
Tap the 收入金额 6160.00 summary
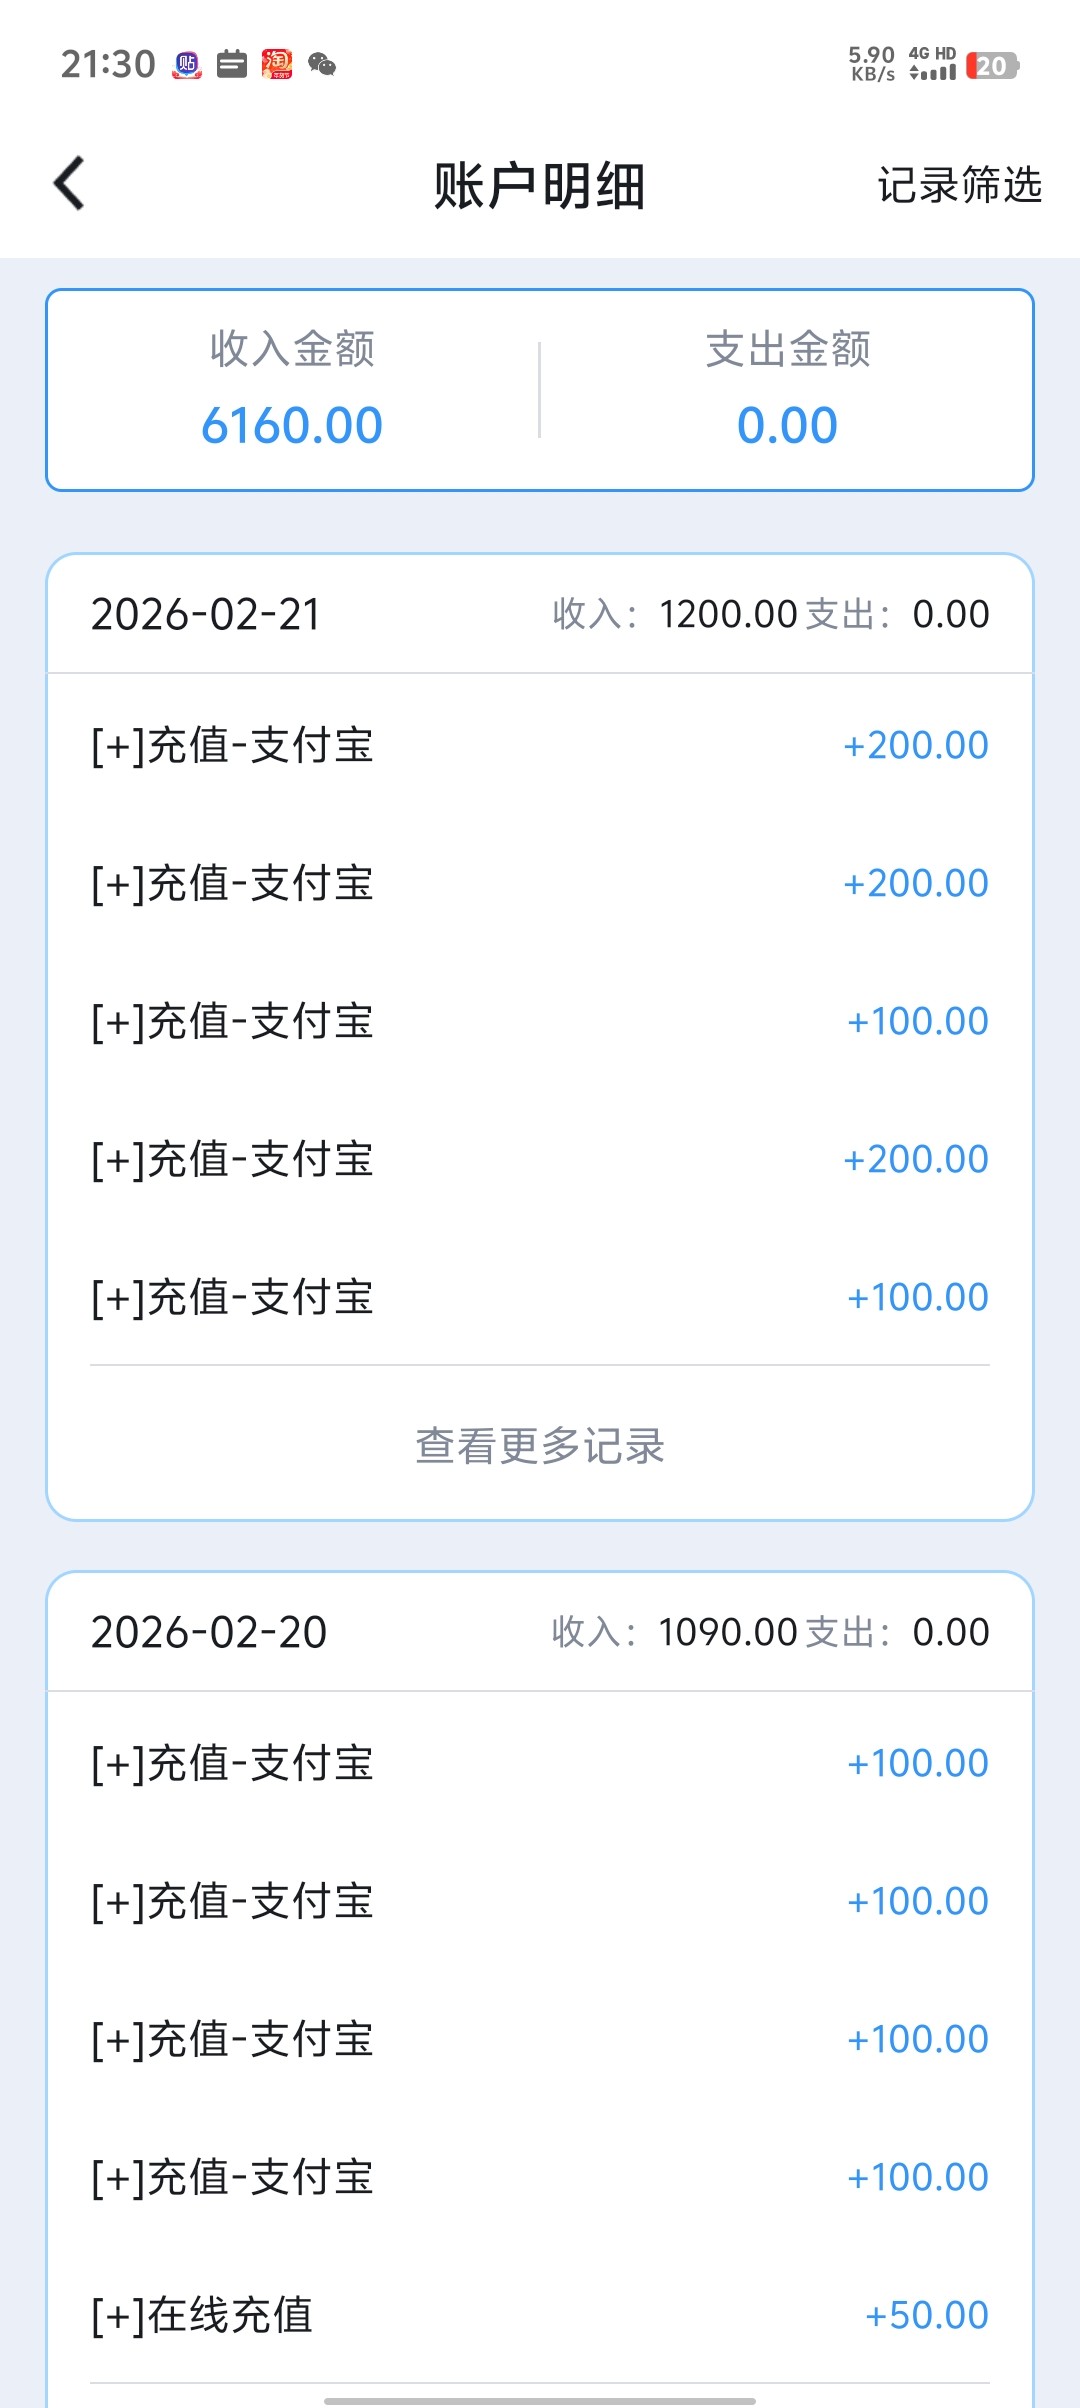292,390
